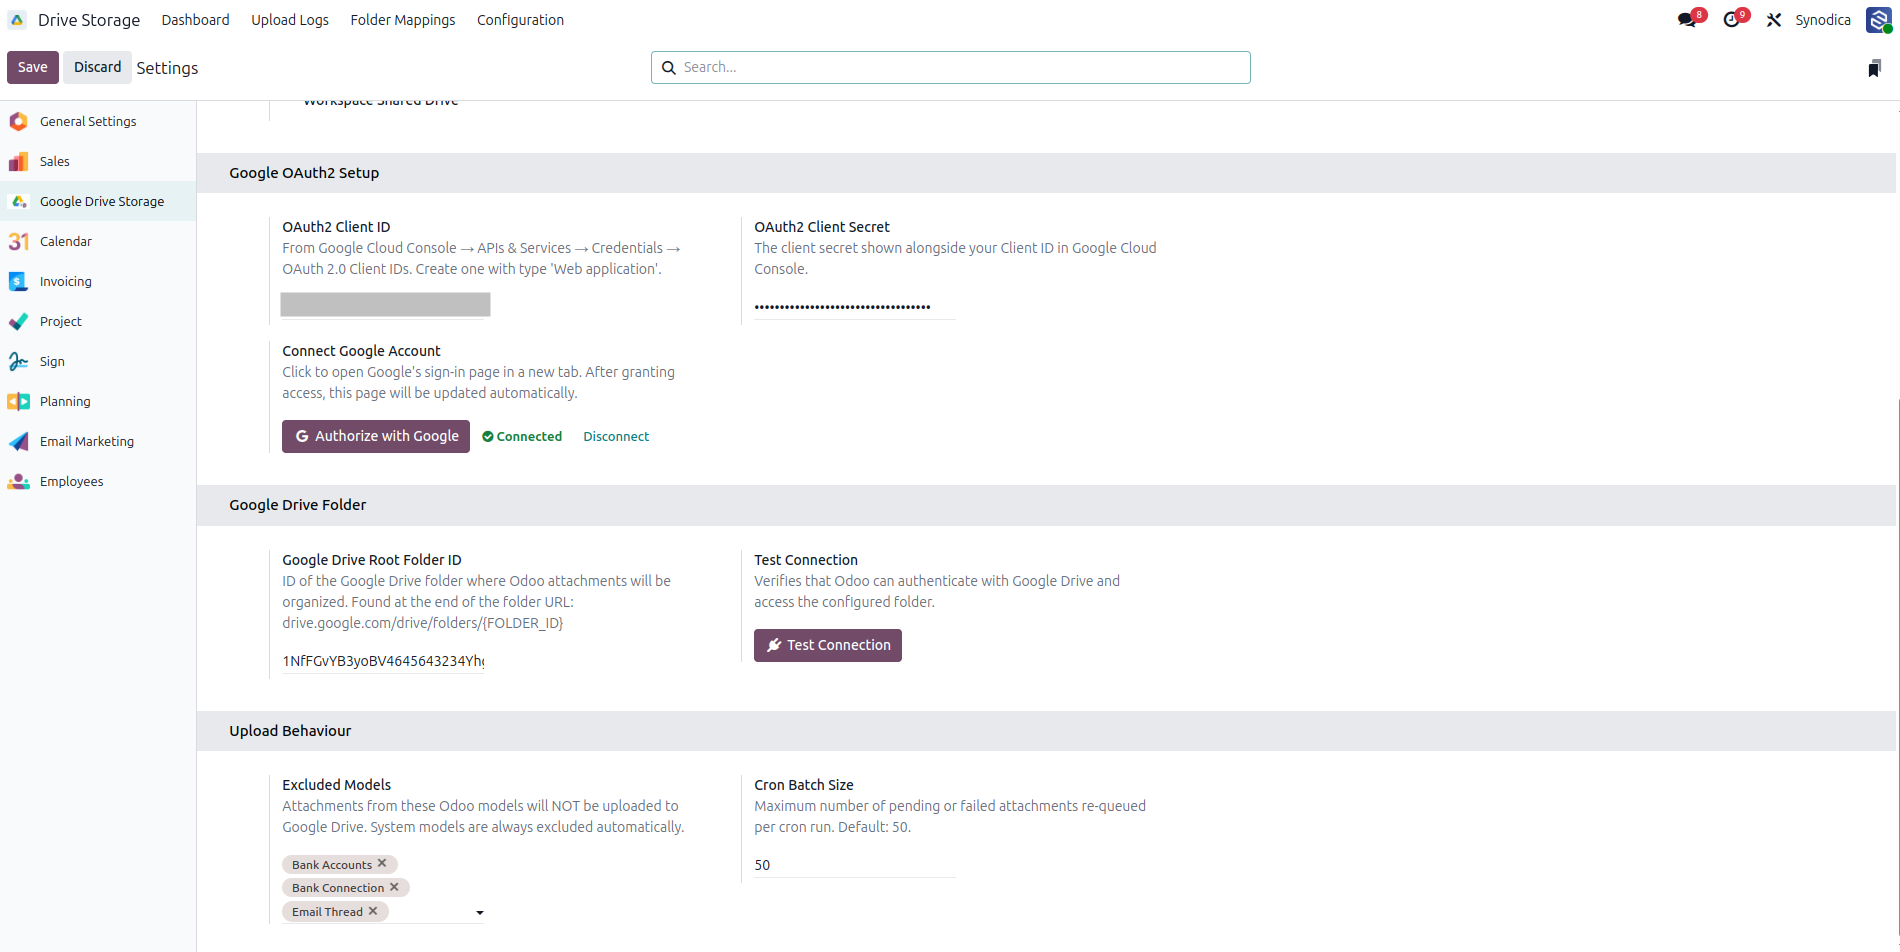Open the activities clock icon
Screen dimensions: 1900x952
1732,20
